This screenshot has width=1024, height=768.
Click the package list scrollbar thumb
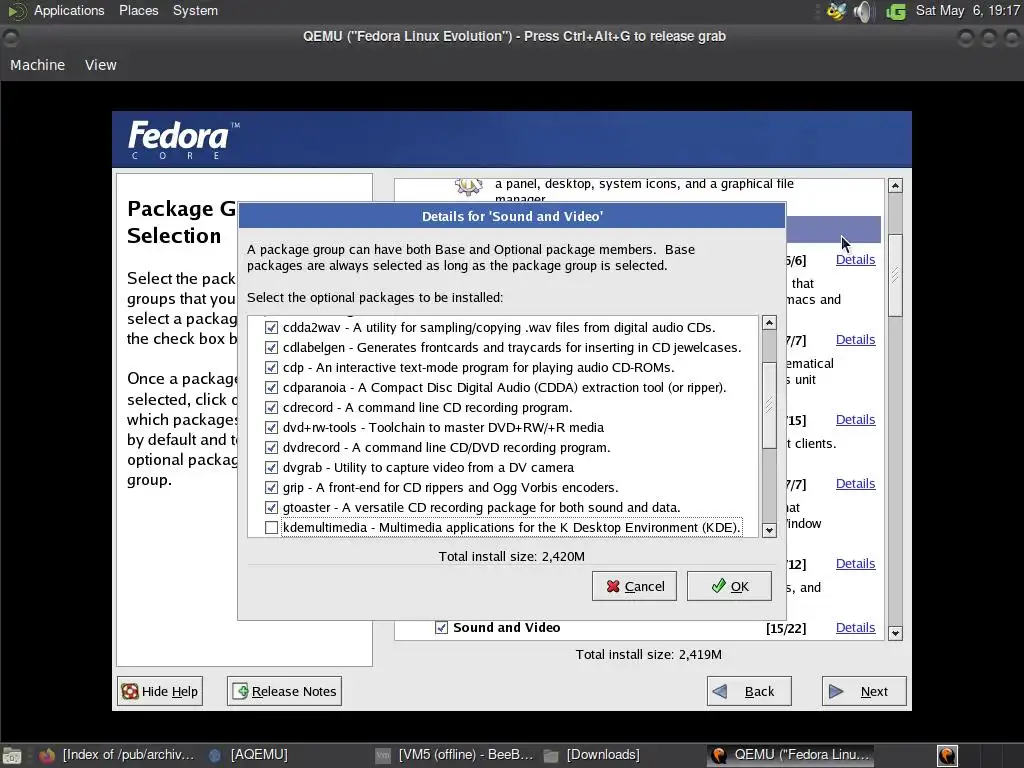[x=769, y=405]
